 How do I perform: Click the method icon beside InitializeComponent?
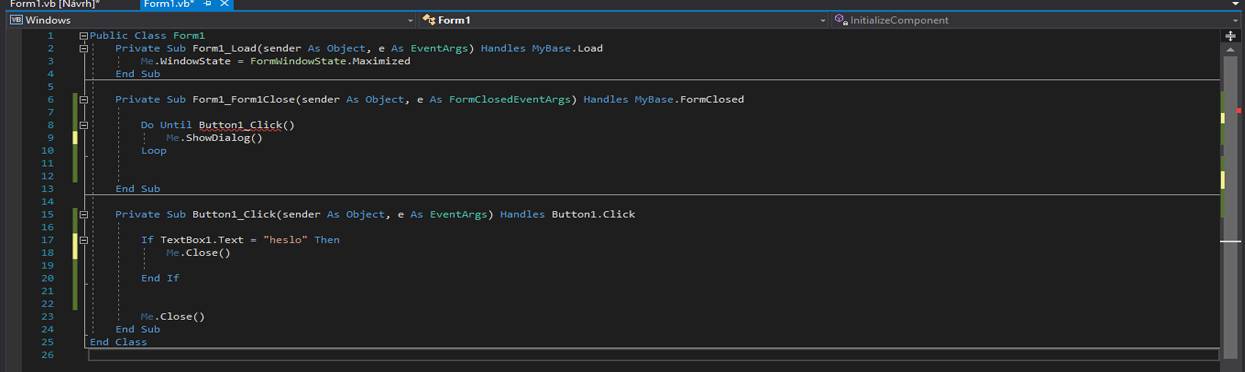tap(841, 20)
